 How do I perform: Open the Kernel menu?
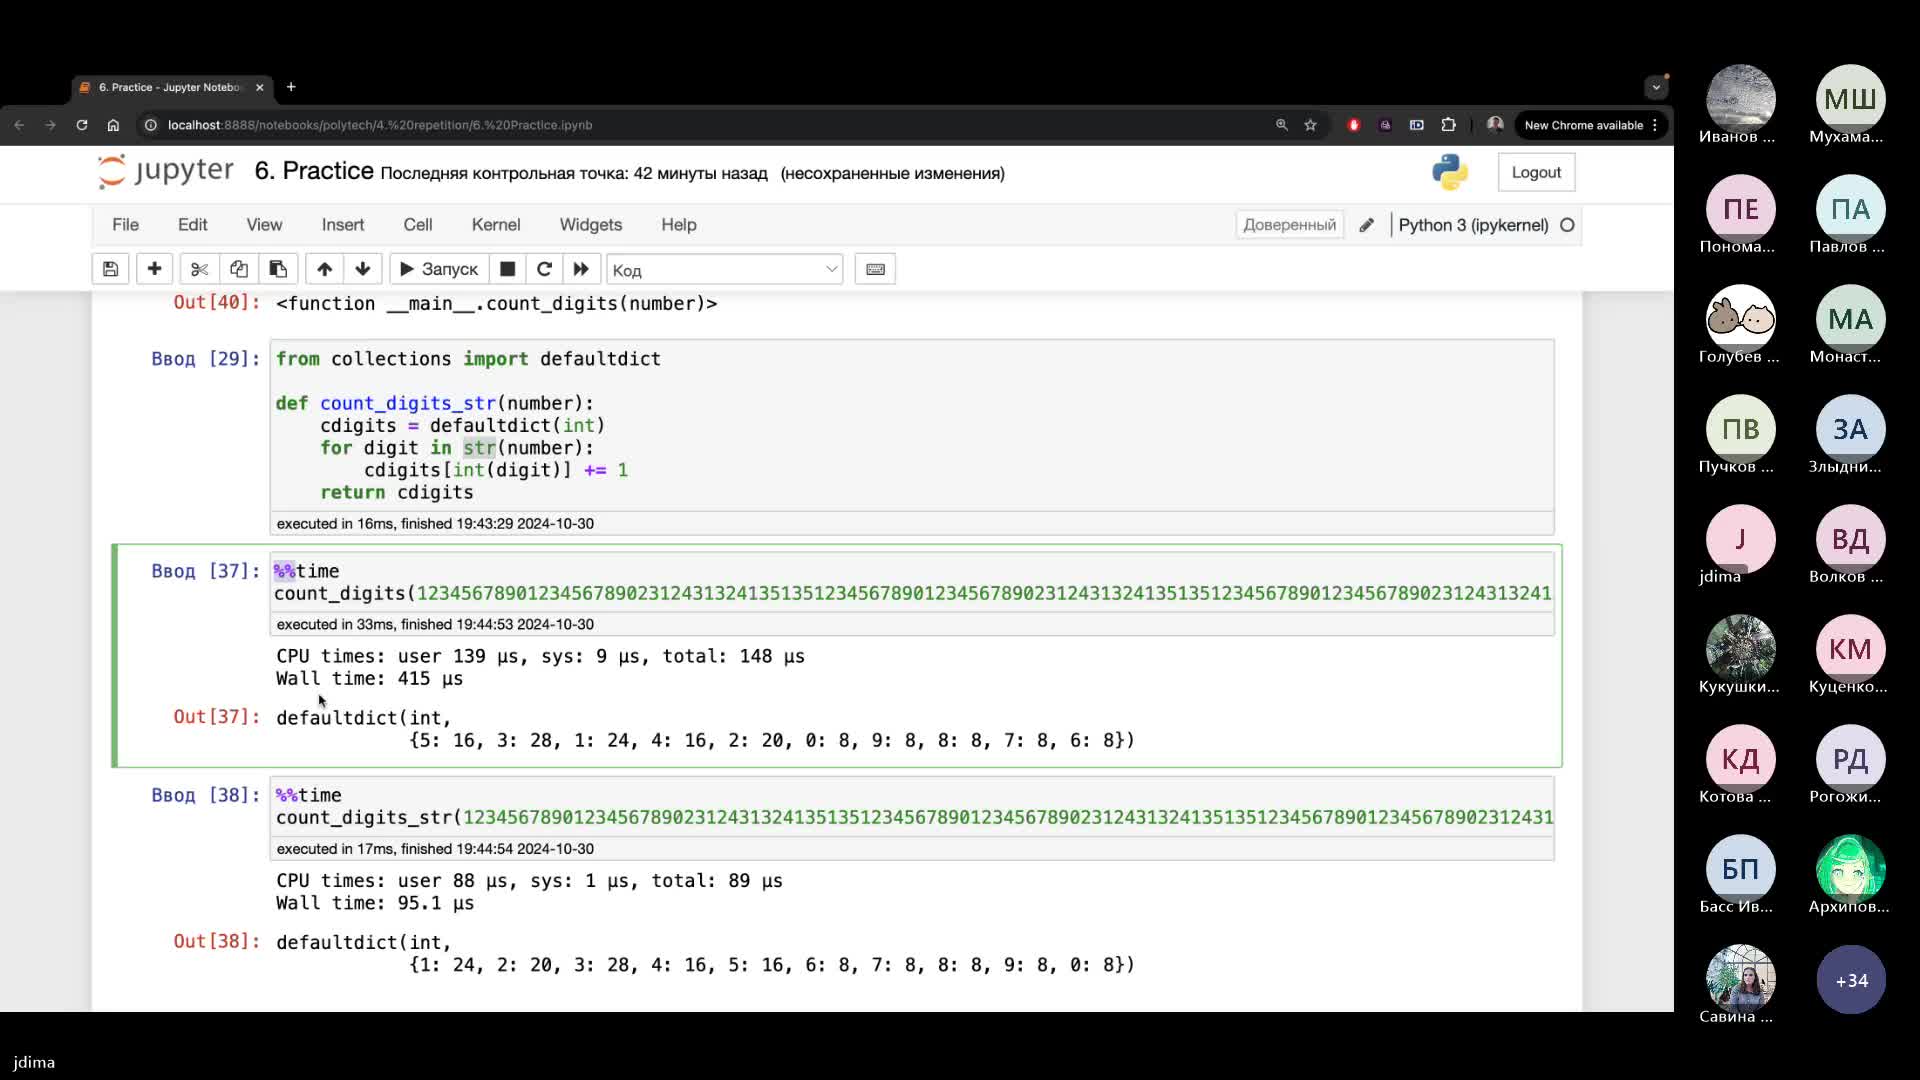pyautogui.click(x=496, y=225)
